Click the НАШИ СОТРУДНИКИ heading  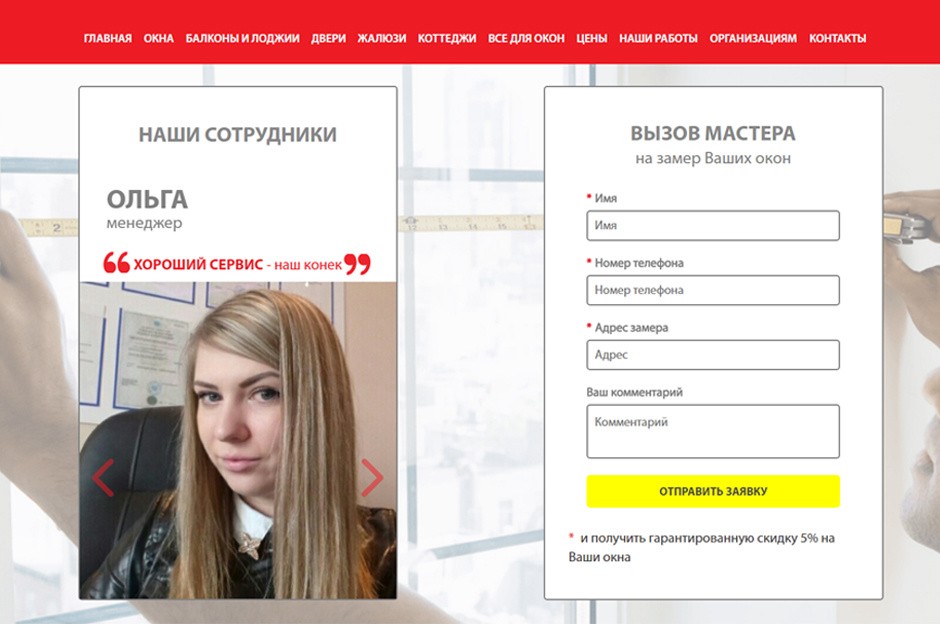point(237,134)
